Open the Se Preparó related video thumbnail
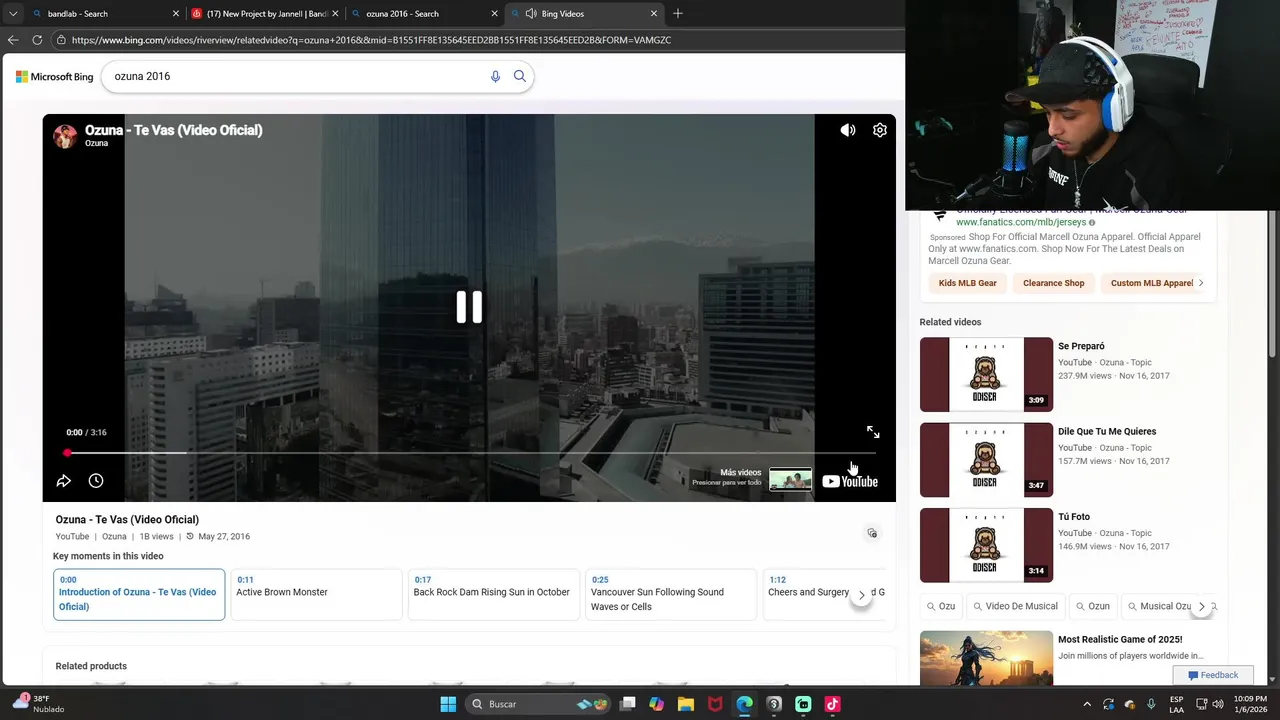1280x720 pixels. coord(986,374)
